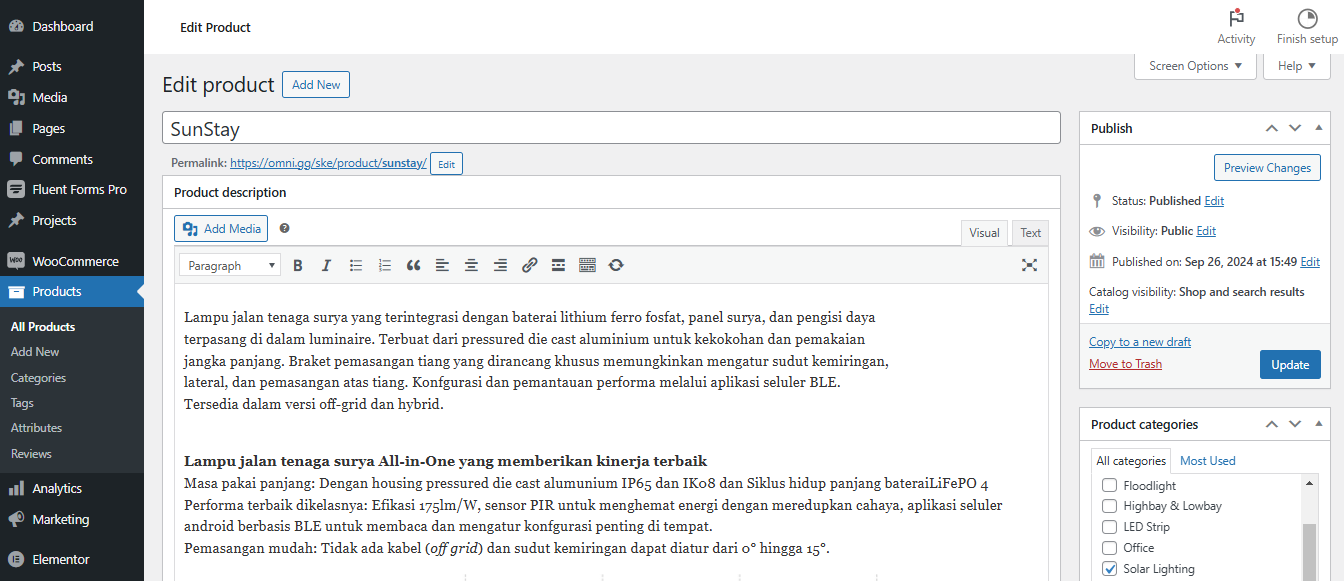The width and height of the screenshot is (1344, 581).
Task: Check the Floodlight category
Action: [1108, 485]
